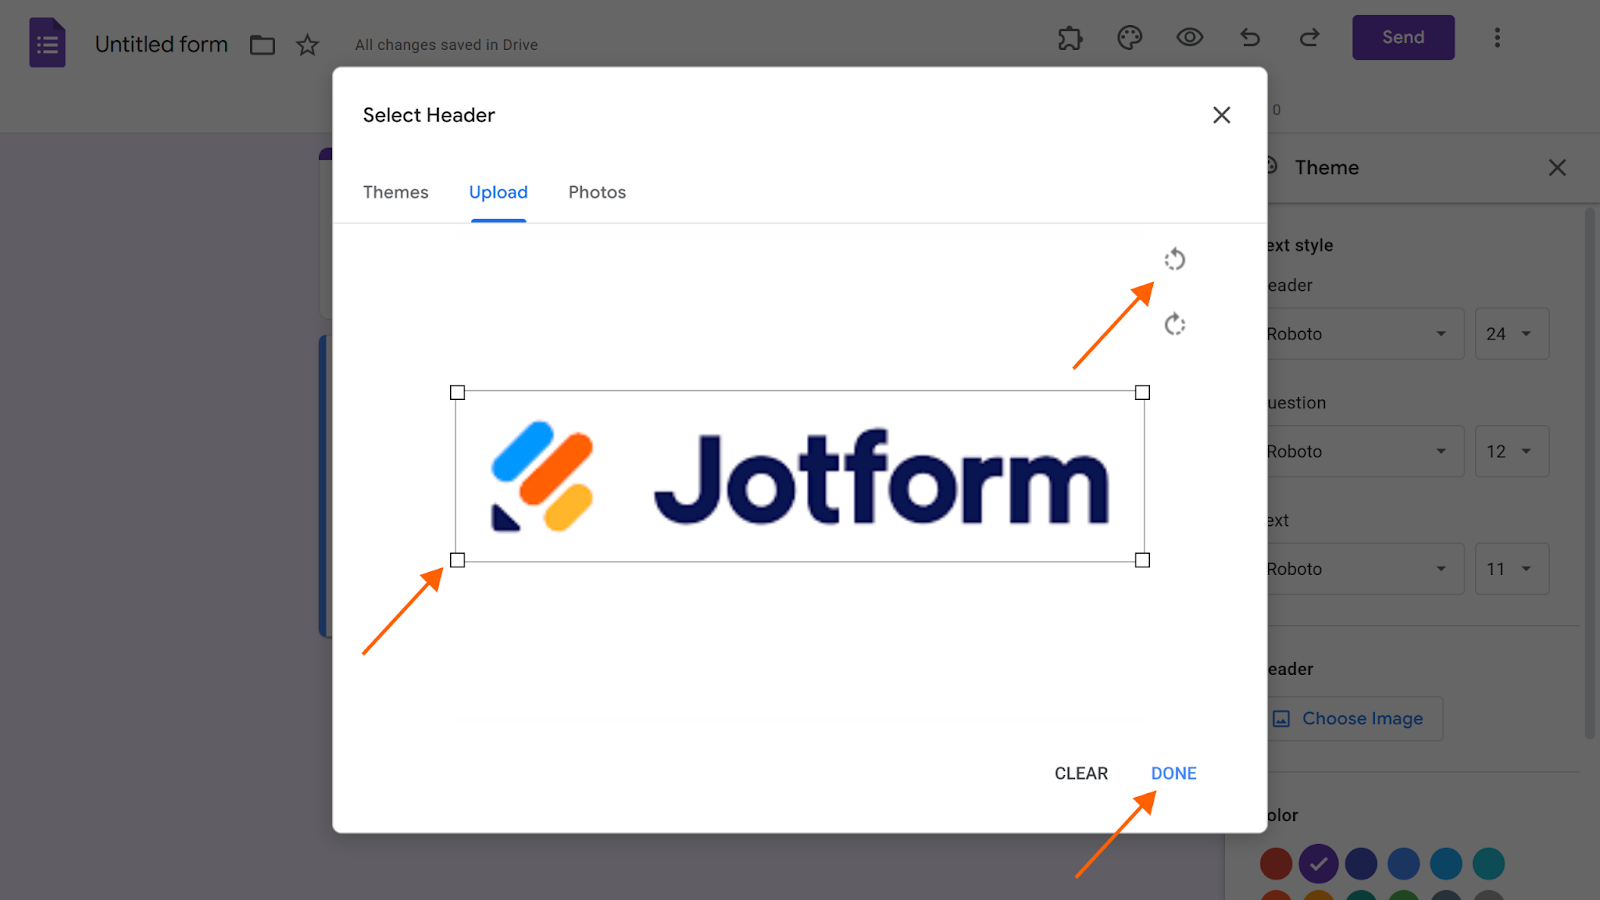Screen dimensions: 1600x900
Task: Click the Untitled form title
Action: click(162, 45)
